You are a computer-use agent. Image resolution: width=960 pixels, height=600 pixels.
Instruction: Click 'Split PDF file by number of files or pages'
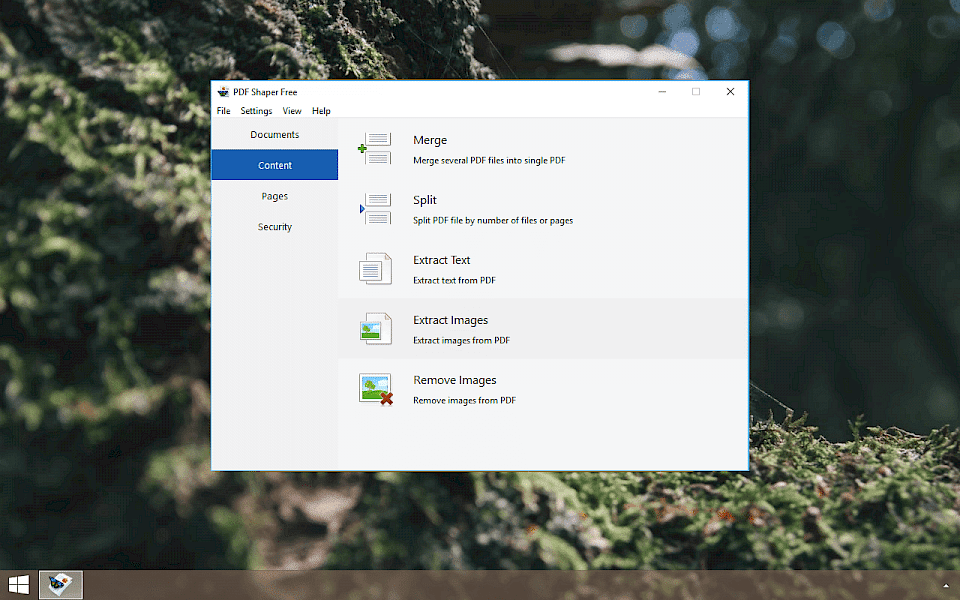pyautogui.click(x=493, y=220)
